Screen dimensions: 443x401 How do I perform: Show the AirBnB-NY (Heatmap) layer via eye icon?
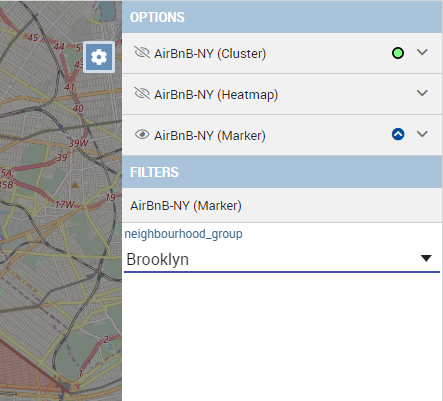(x=142, y=94)
